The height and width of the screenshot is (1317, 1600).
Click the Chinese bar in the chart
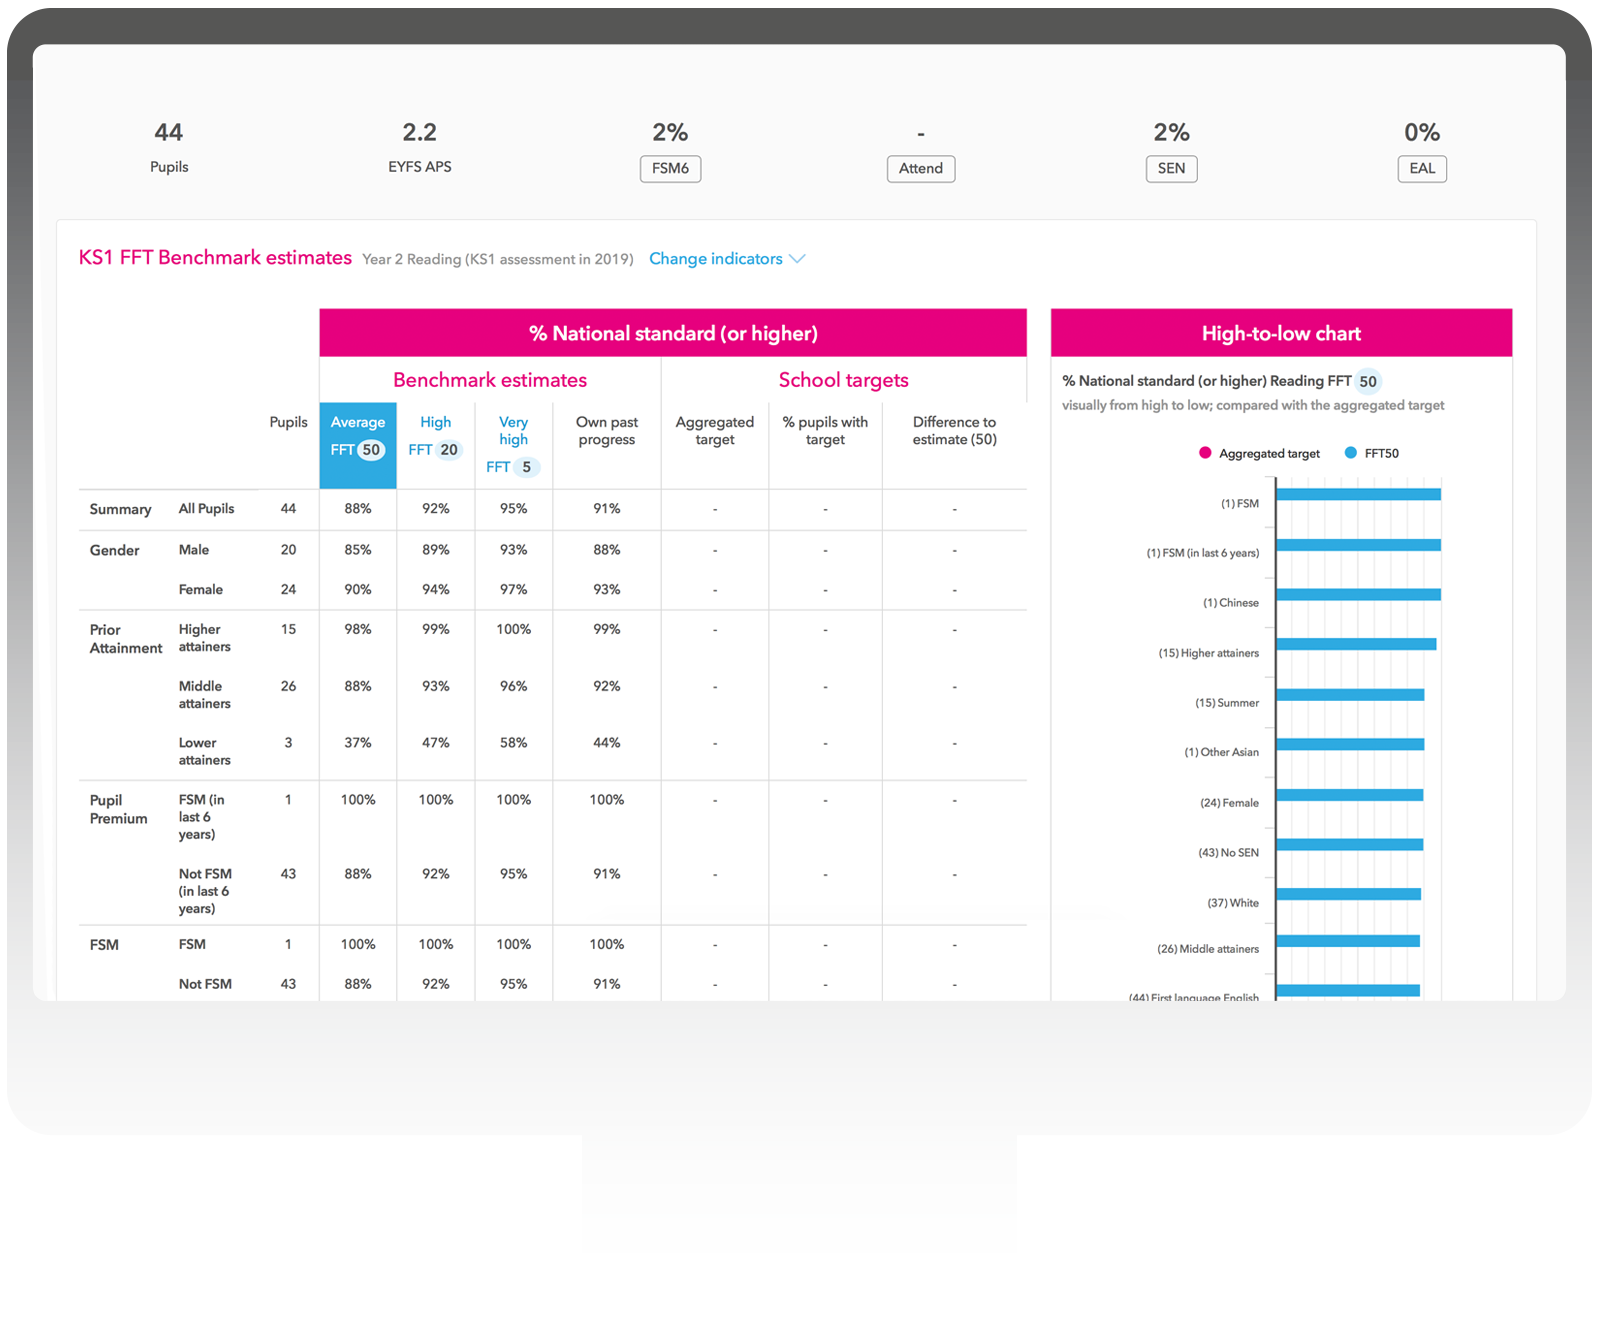(1358, 595)
